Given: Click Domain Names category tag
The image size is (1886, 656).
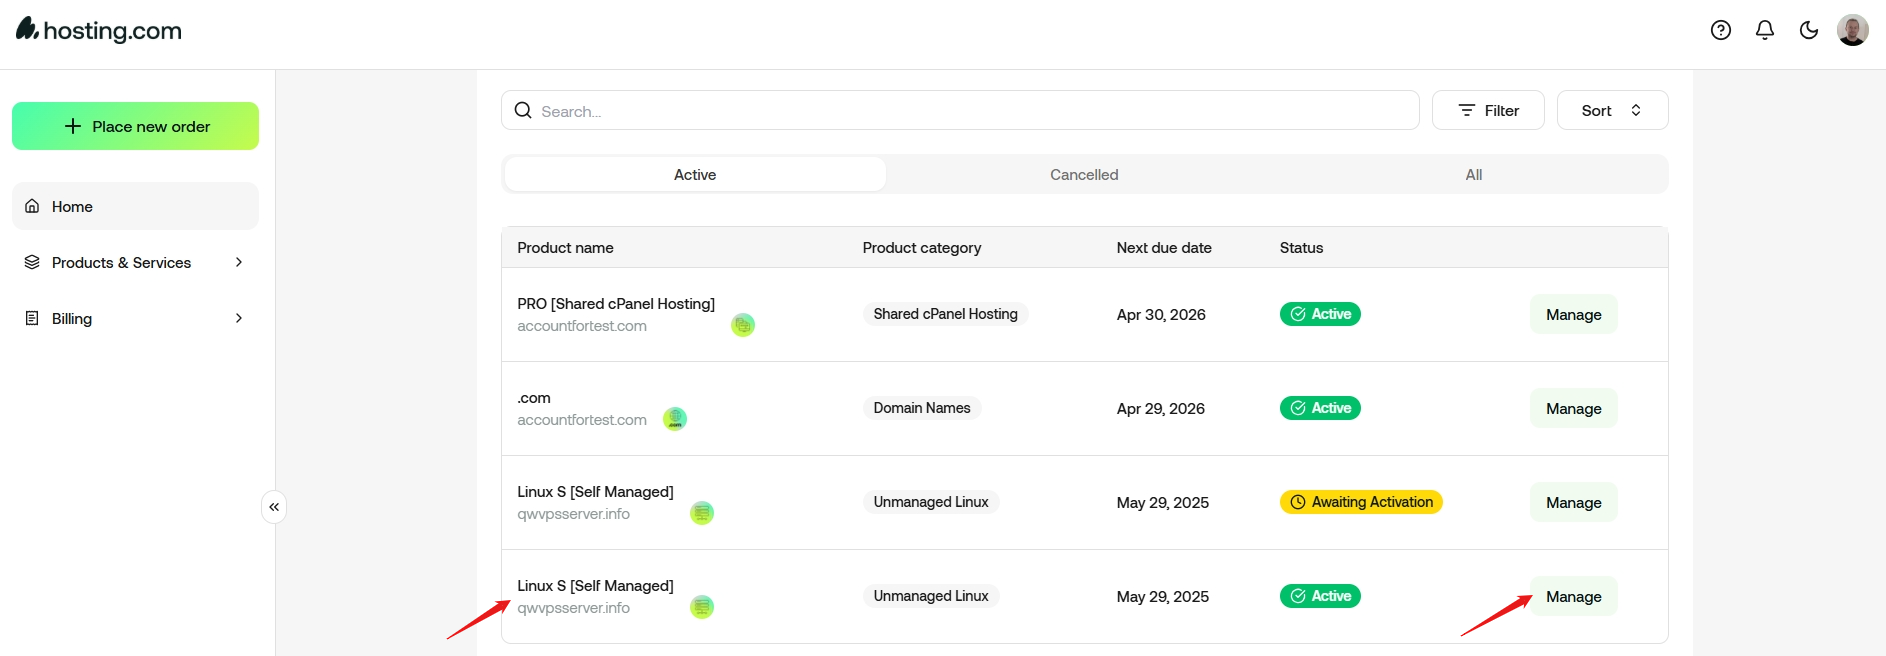Looking at the screenshot, I should 922,408.
